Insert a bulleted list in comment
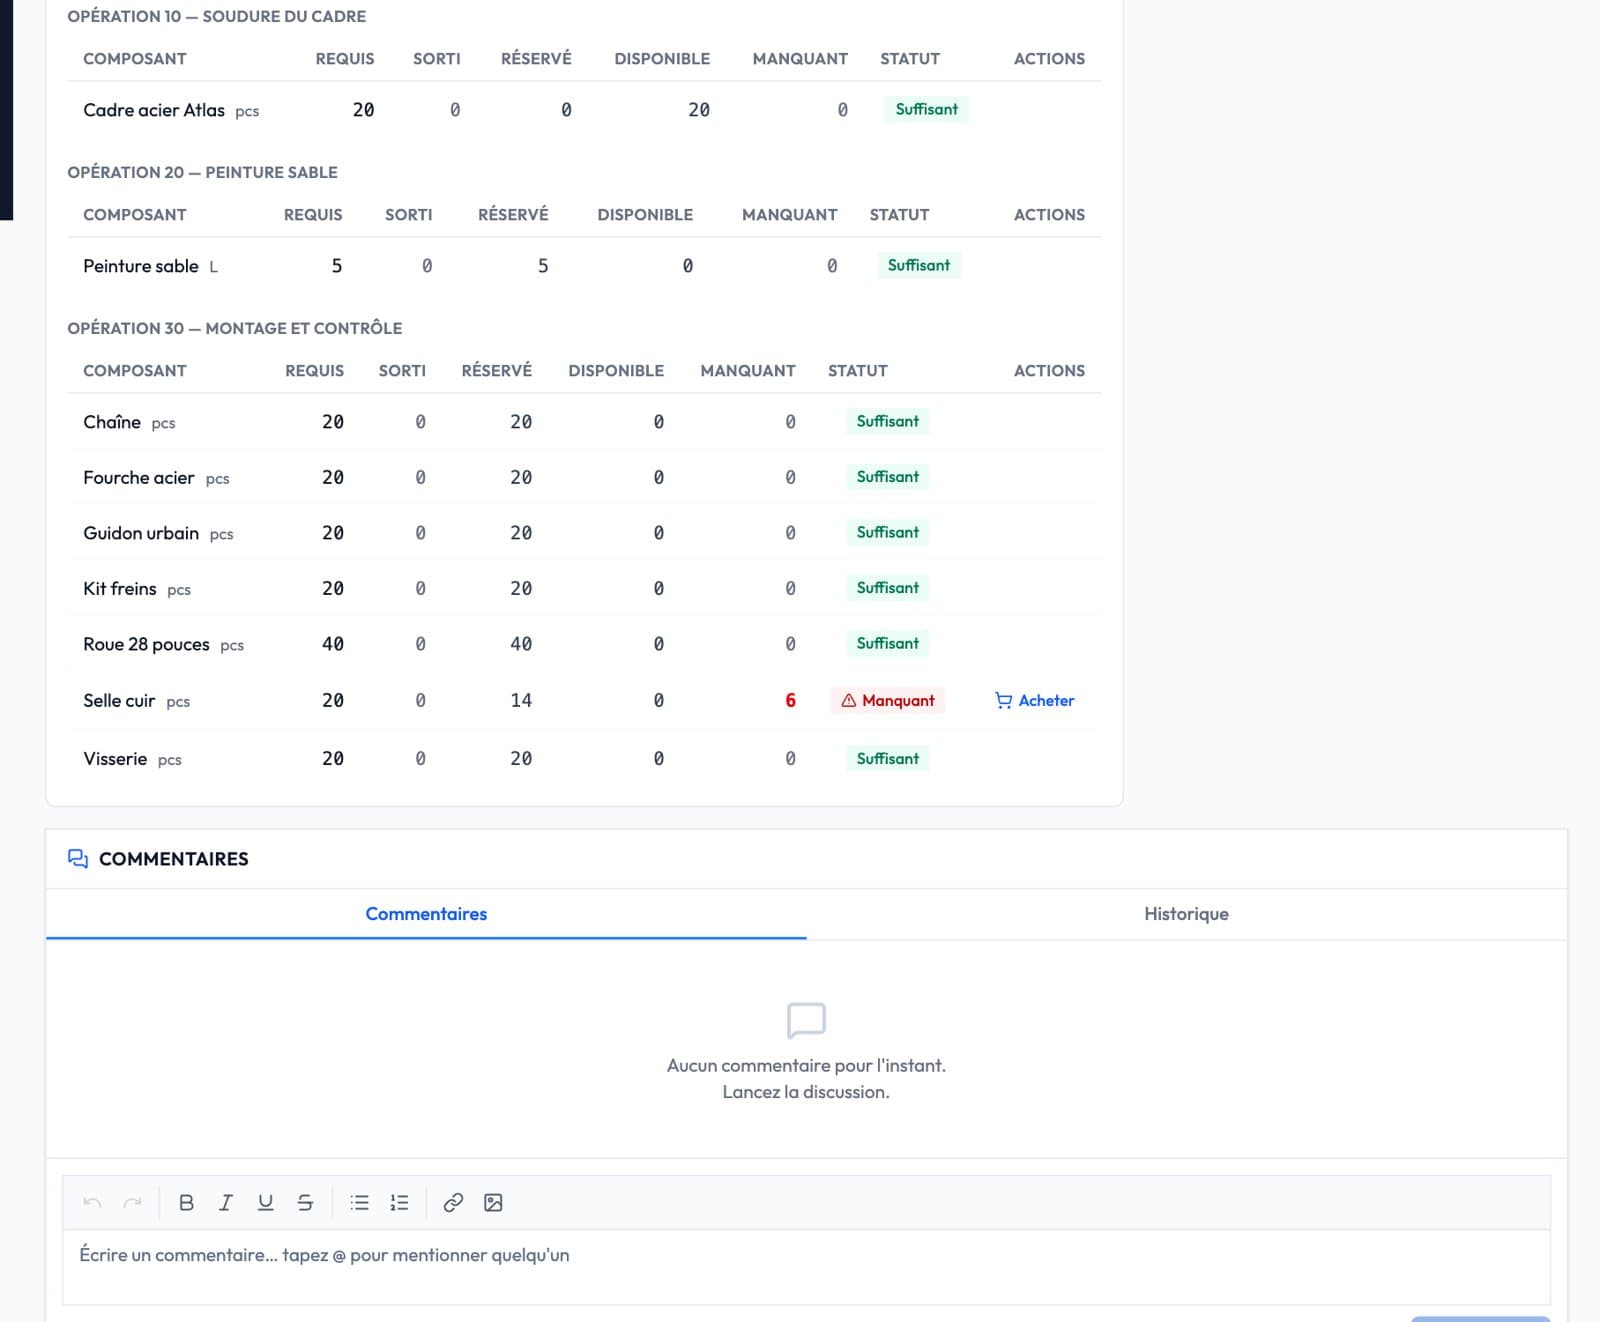 tap(360, 1203)
